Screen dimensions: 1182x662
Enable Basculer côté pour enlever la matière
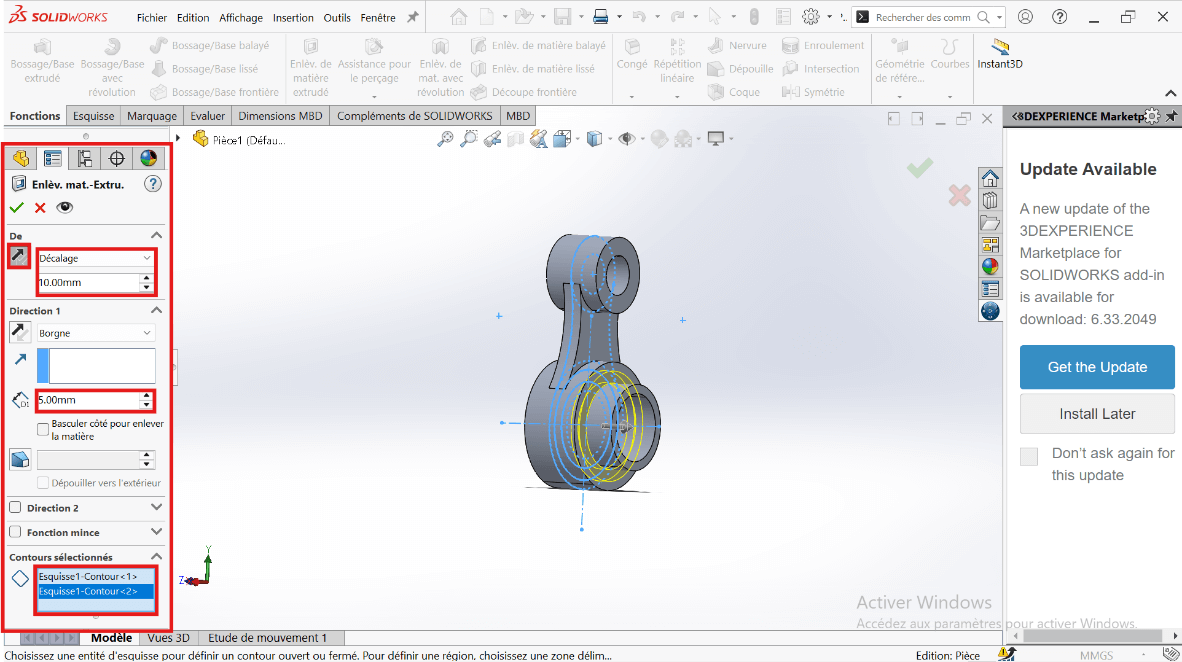(43, 430)
